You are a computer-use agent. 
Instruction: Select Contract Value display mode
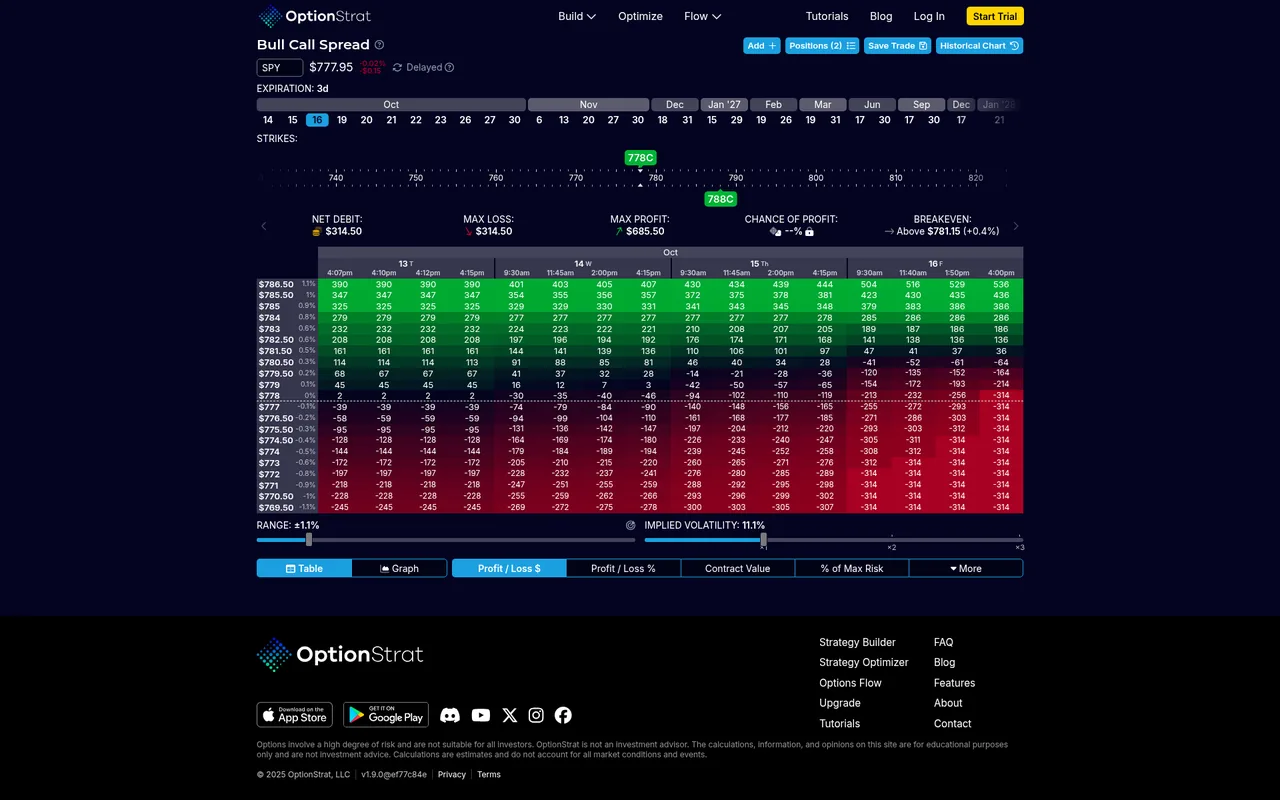point(738,568)
